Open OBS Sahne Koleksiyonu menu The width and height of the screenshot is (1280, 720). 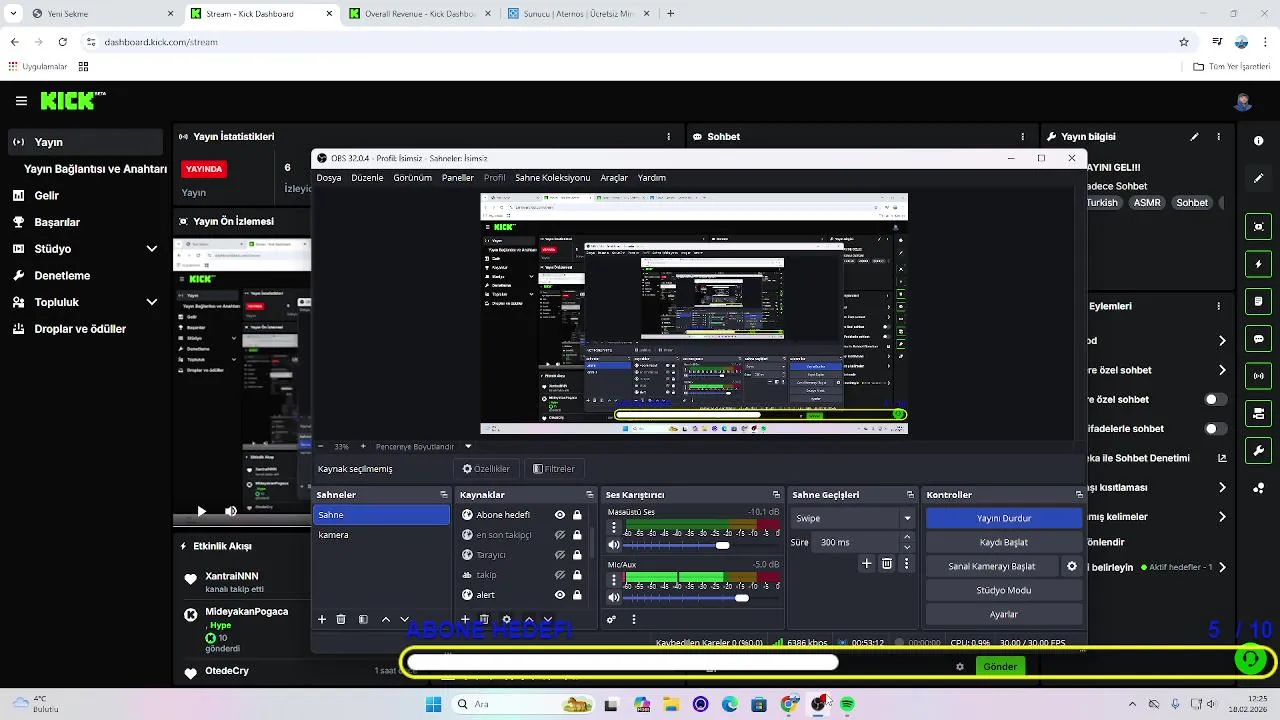(x=552, y=178)
